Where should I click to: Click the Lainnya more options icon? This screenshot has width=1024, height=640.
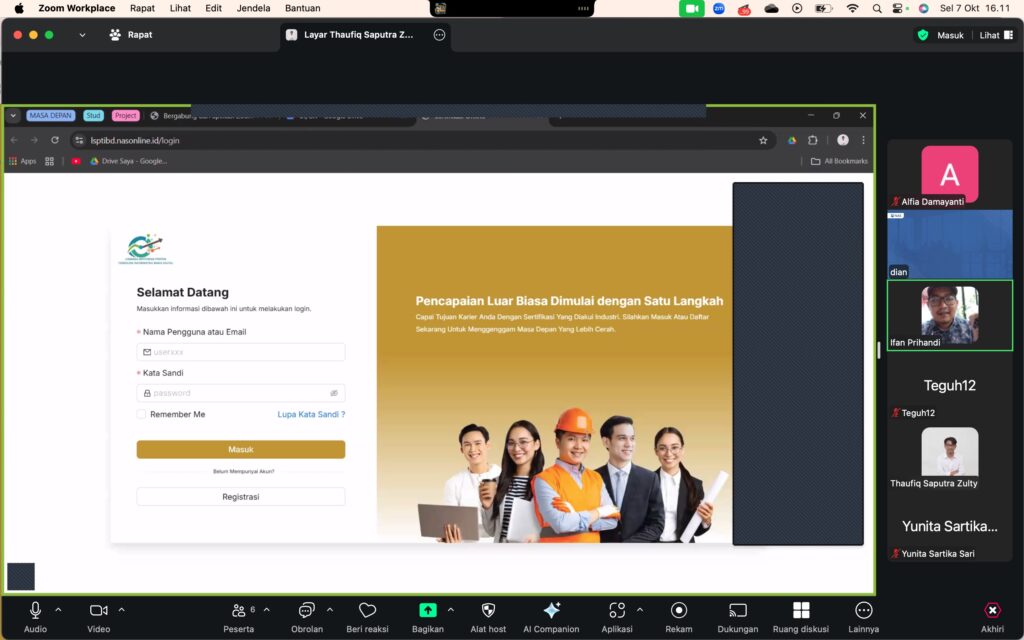tap(864, 611)
